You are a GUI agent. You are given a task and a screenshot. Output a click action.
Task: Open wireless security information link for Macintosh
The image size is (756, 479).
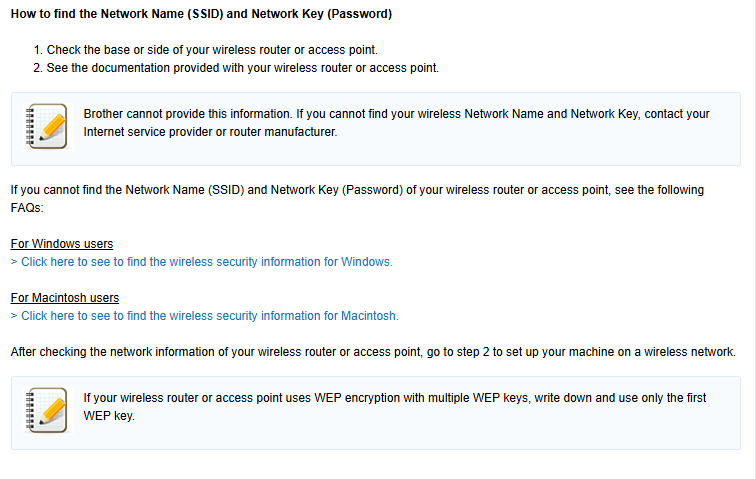coord(204,316)
